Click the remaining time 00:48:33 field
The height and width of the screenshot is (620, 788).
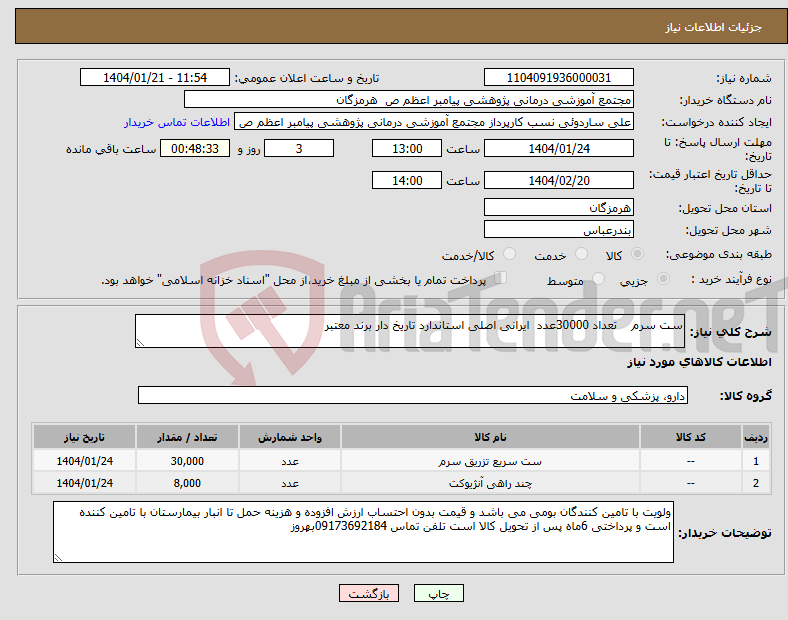pos(194,148)
